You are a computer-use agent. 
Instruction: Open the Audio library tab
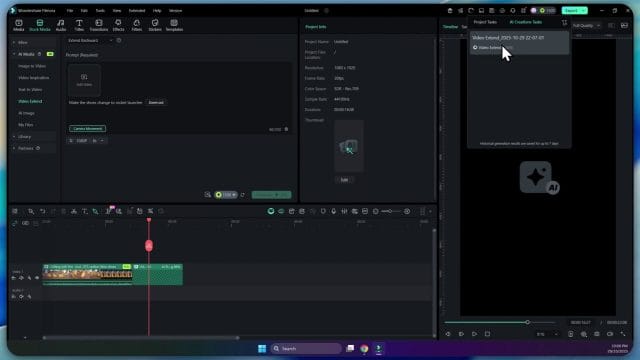tap(61, 25)
